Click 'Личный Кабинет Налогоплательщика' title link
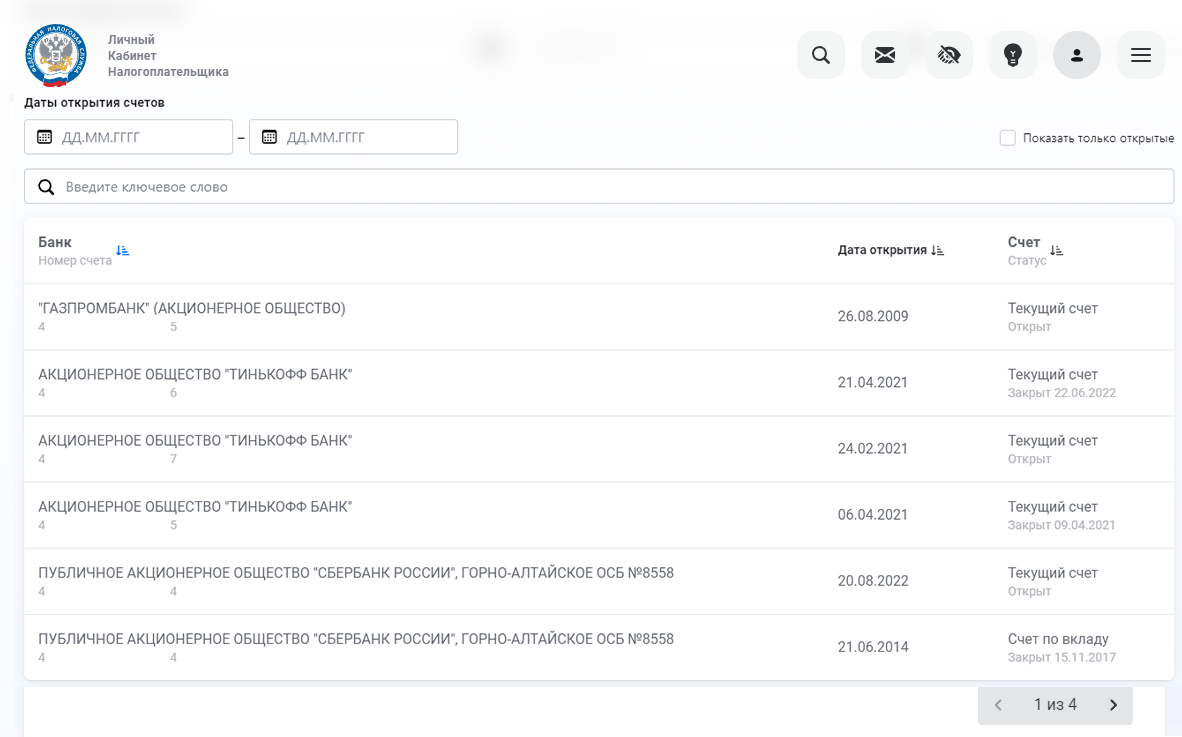Viewport: 1182px width, 737px height. 168,56
